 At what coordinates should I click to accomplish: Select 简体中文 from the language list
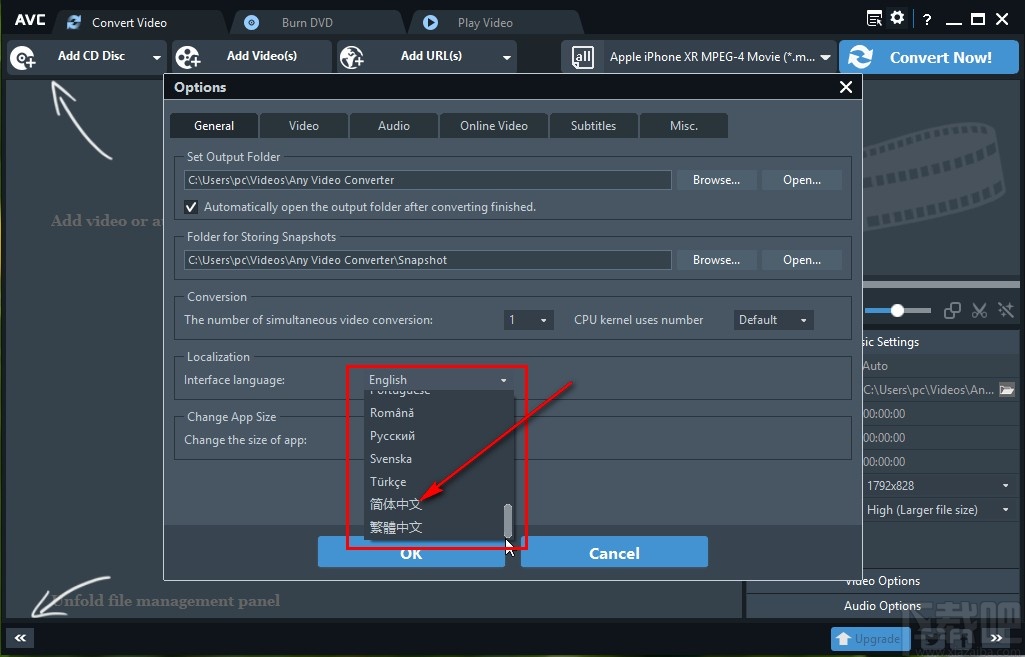point(396,505)
